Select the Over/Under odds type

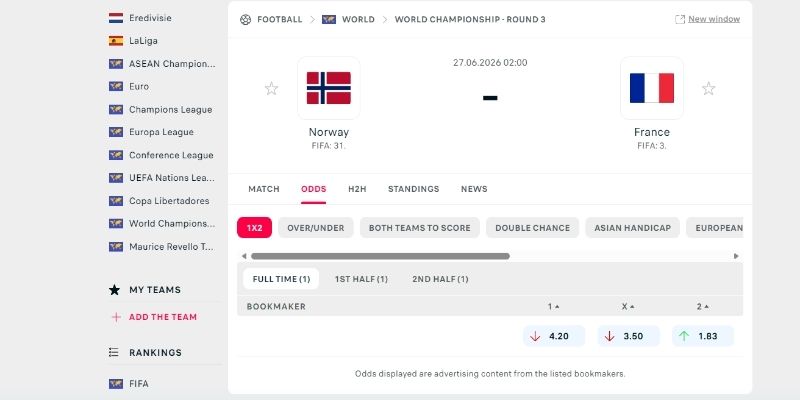coord(316,228)
